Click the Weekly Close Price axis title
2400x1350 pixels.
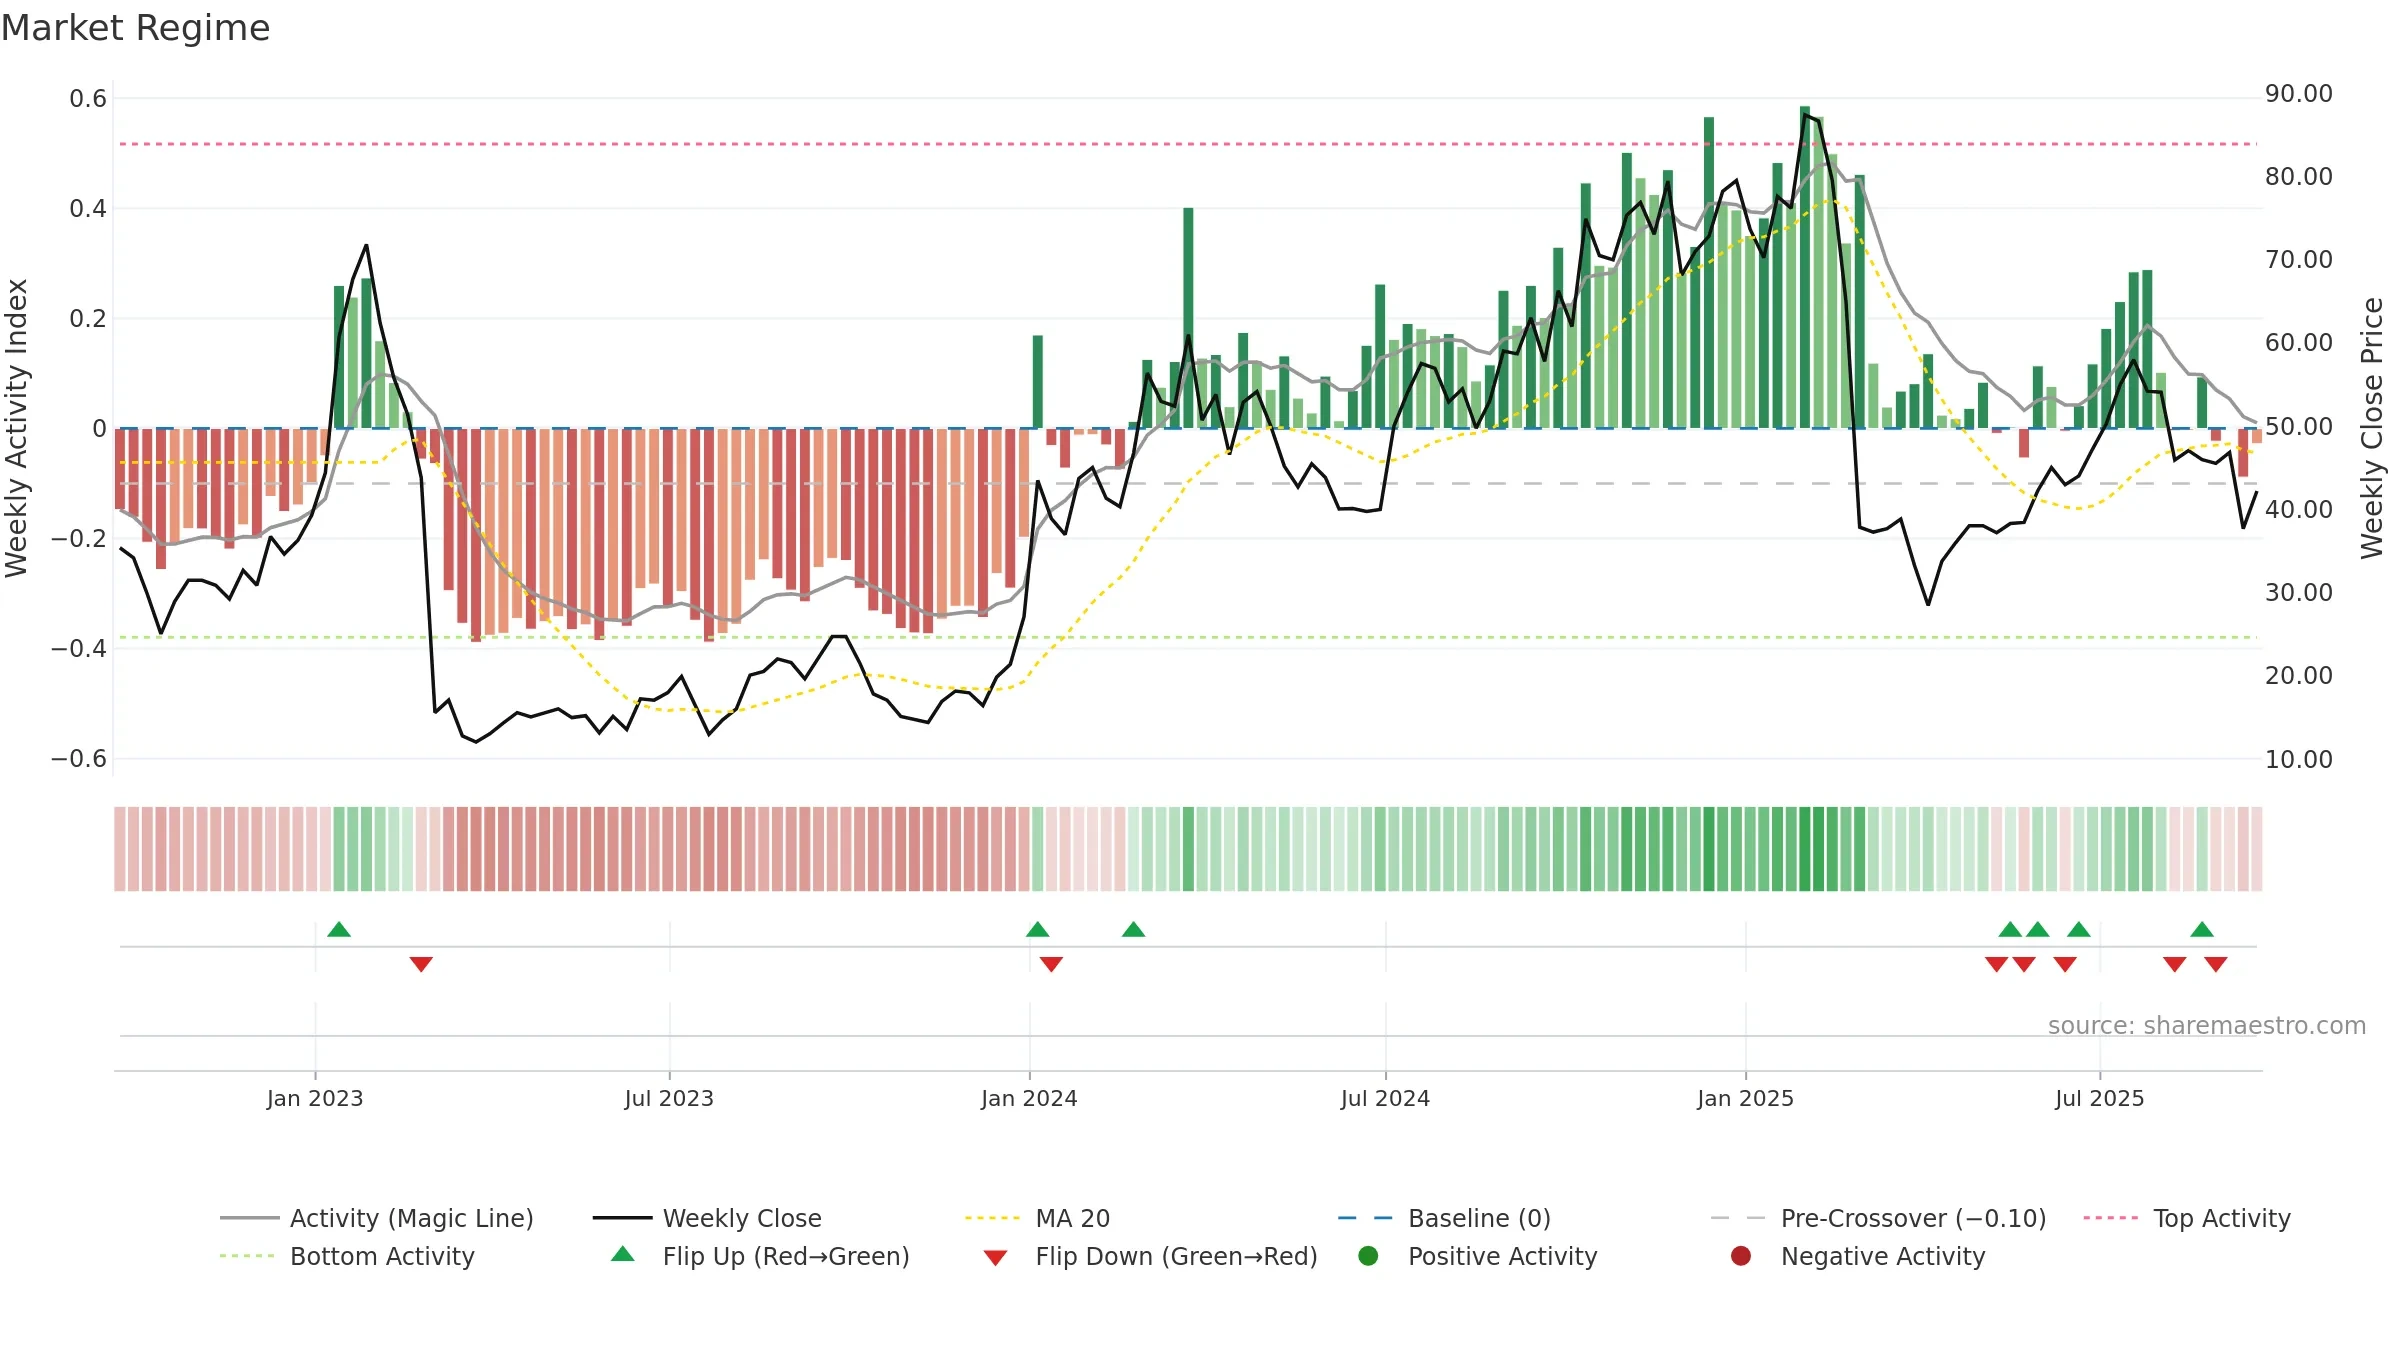pos(2372,428)
